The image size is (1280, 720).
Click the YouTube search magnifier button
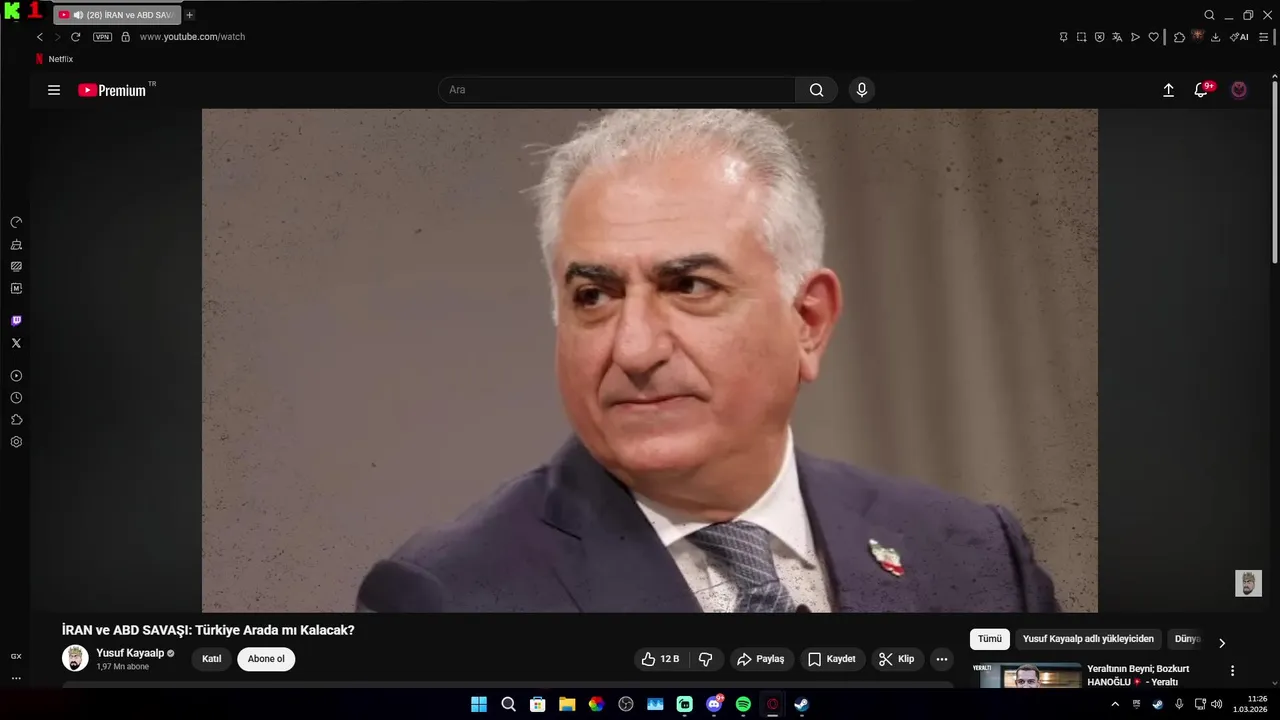coord(817,90)
